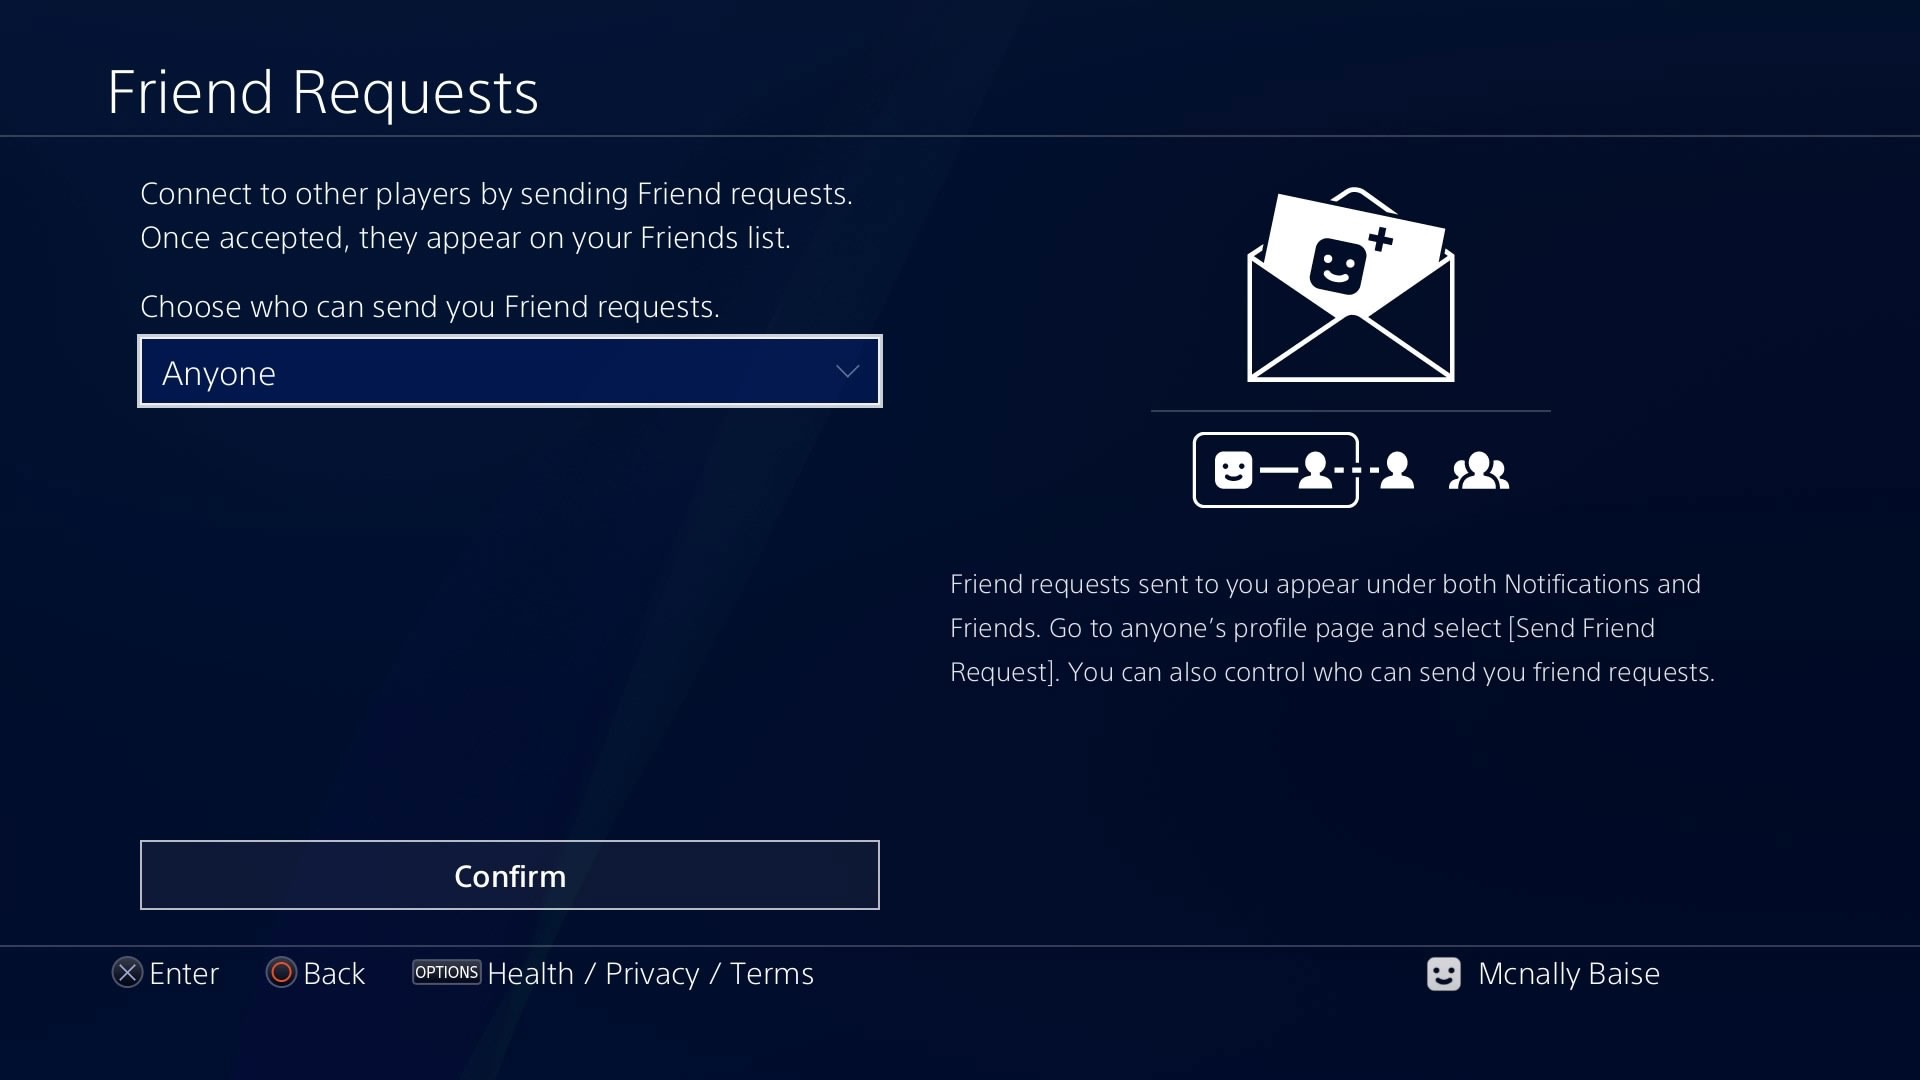
Task: Click the OPTIONS button label icon
Action: pos(446,972)
